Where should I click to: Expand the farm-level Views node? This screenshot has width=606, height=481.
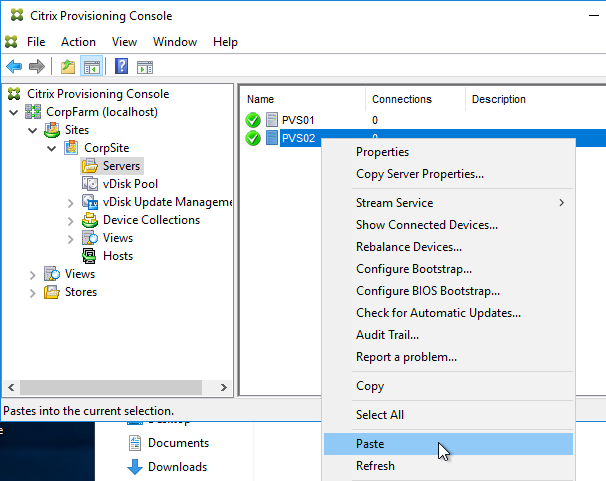(32, 275)
